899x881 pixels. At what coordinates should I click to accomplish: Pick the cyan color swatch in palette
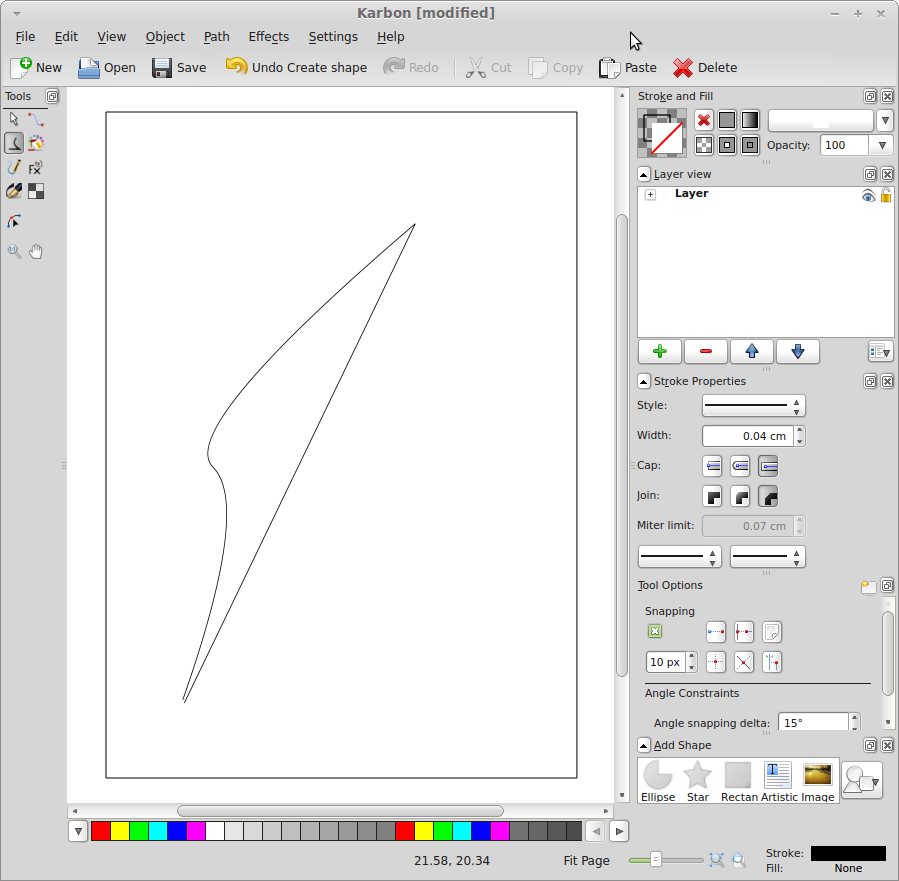click(157, 831)
